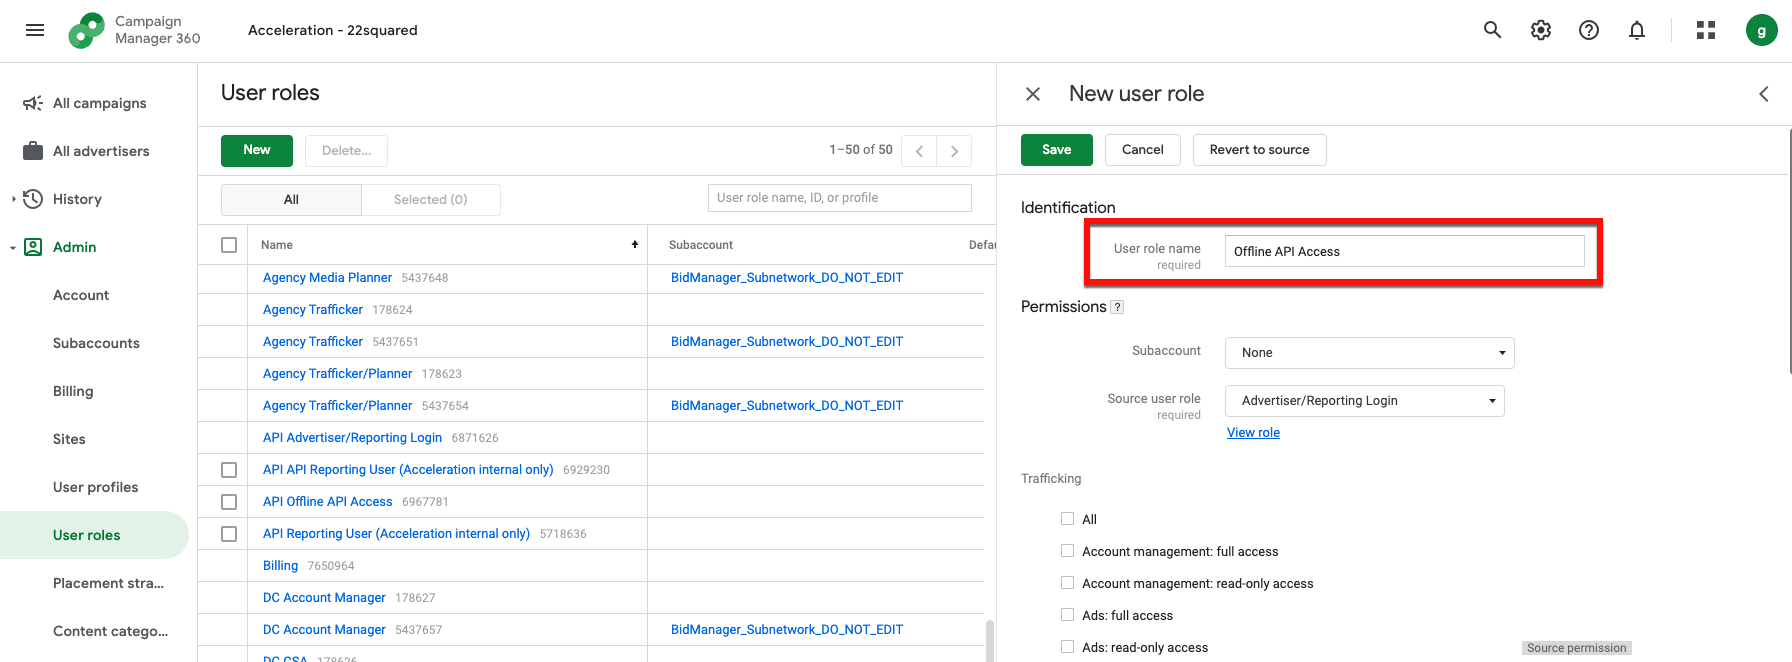Sort by the Name column arrow
This screenshot has width=1792, height=662.
(x=634, y=245)
